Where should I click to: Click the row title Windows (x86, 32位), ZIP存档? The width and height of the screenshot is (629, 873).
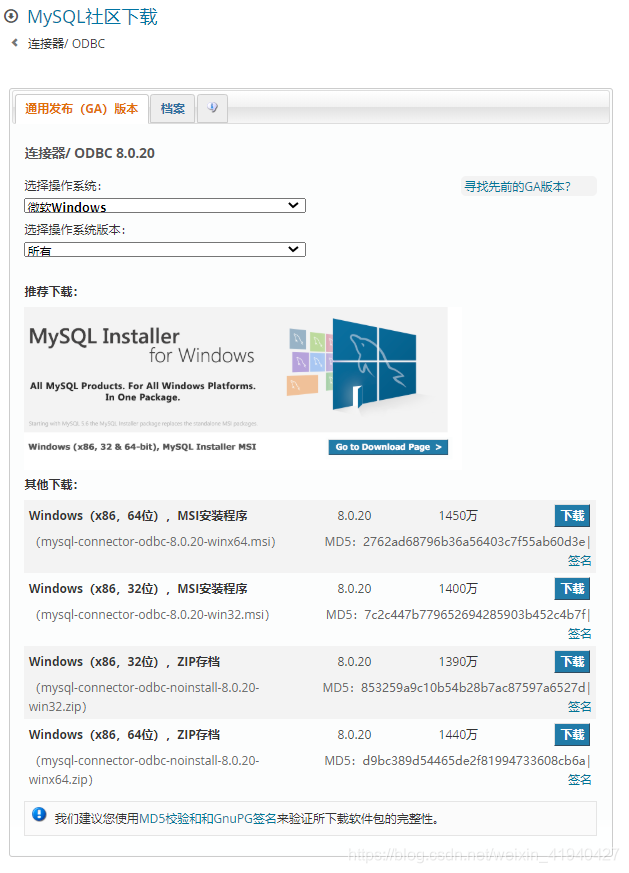[x=124, y=661]
